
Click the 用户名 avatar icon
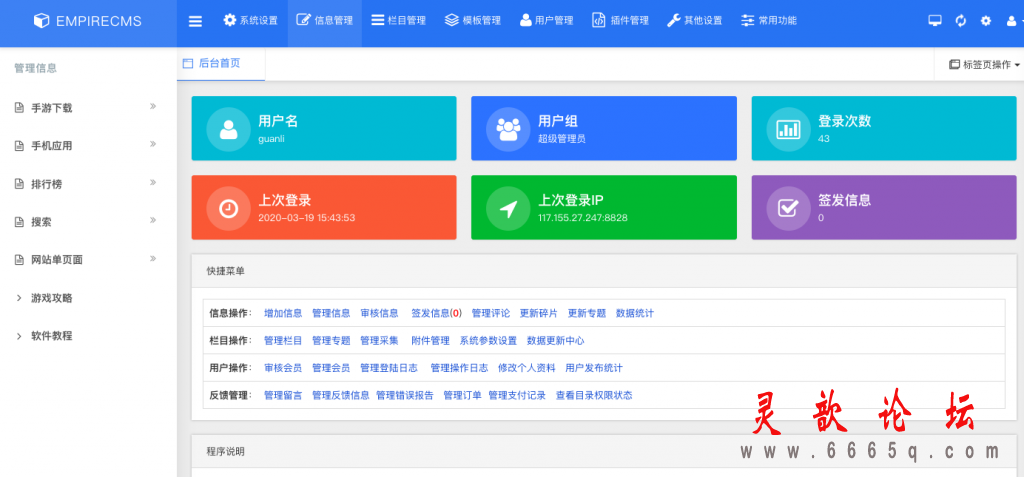[229, 129]
